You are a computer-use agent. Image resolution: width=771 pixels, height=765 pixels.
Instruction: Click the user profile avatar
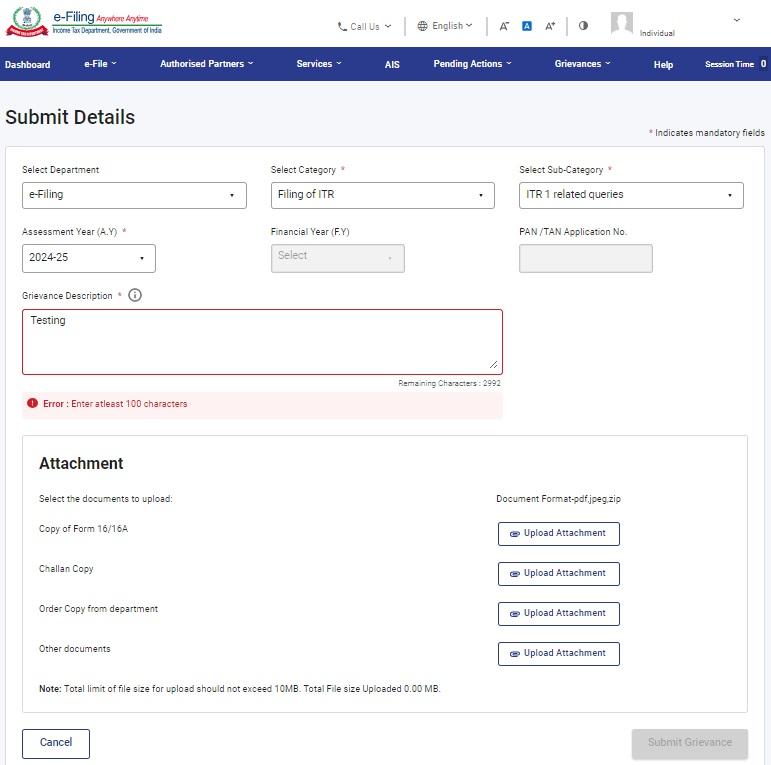(x=622, y=24)
